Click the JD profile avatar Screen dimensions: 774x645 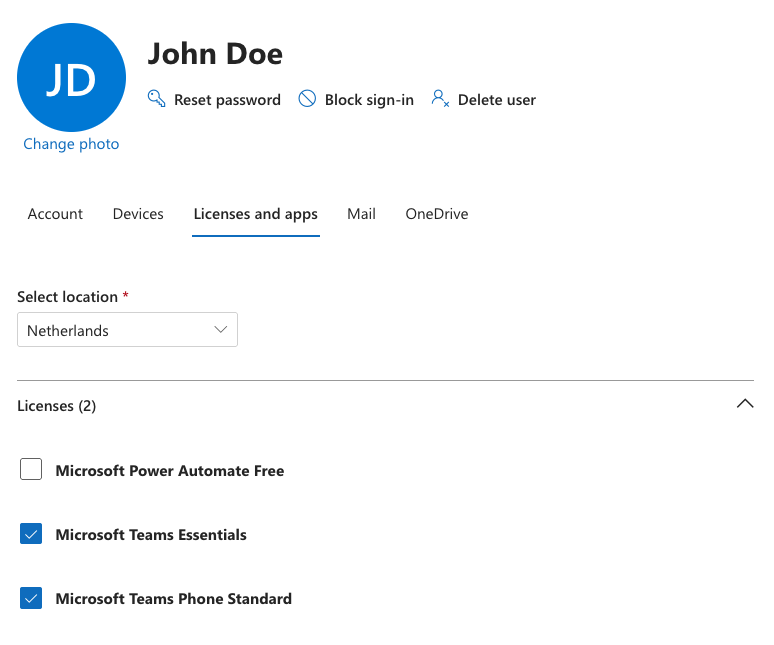pyautogui.click(x=72, y=77)
